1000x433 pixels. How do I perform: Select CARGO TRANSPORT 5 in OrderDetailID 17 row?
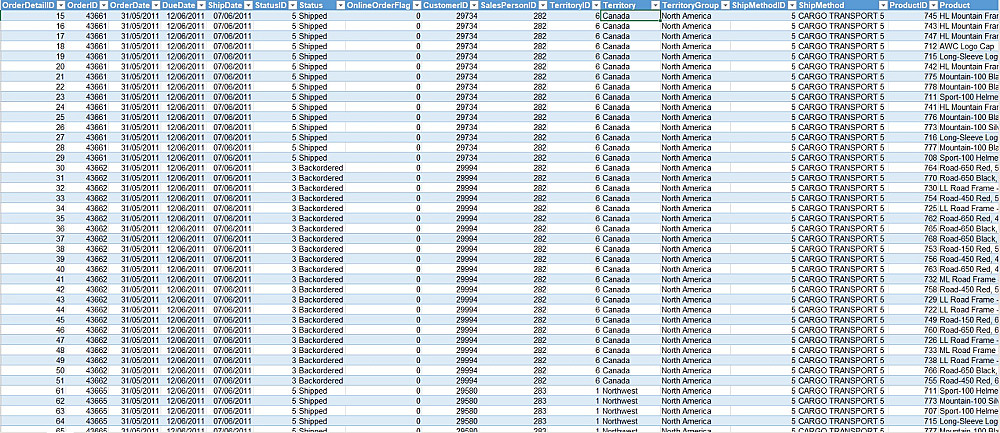click(842, 36)
